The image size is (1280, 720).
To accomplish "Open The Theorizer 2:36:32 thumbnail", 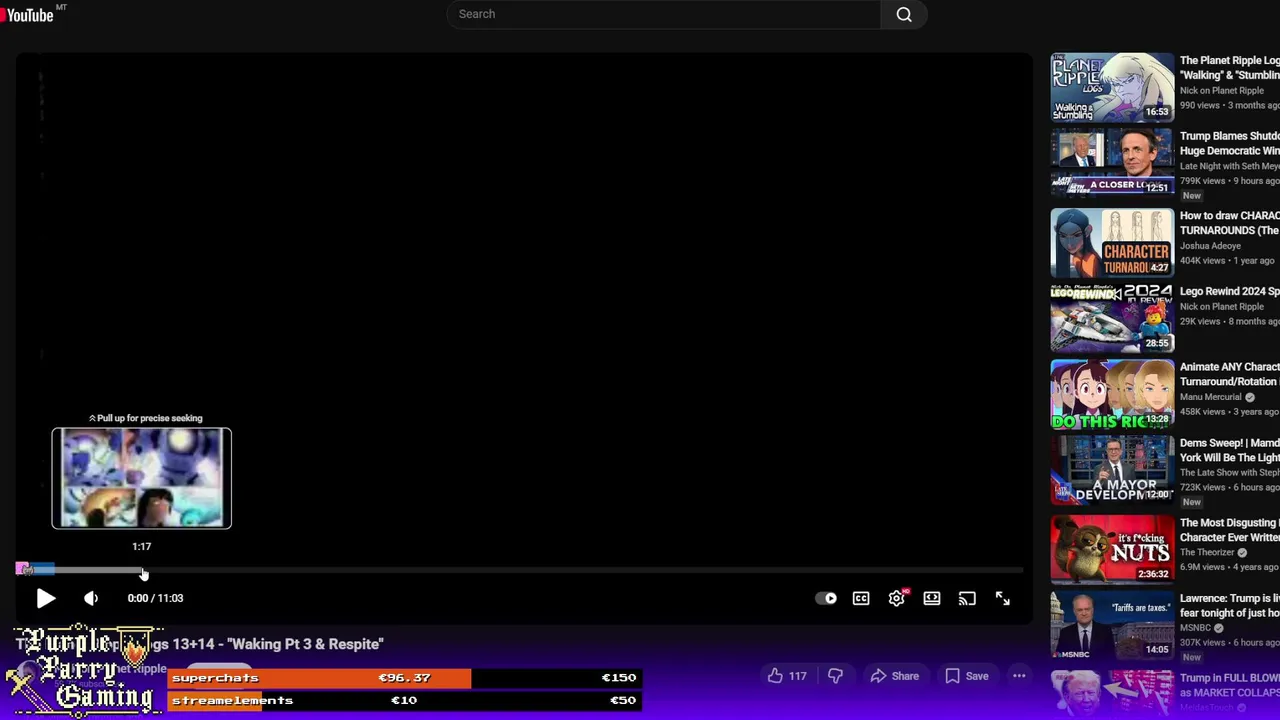I will click(1112, 549).
